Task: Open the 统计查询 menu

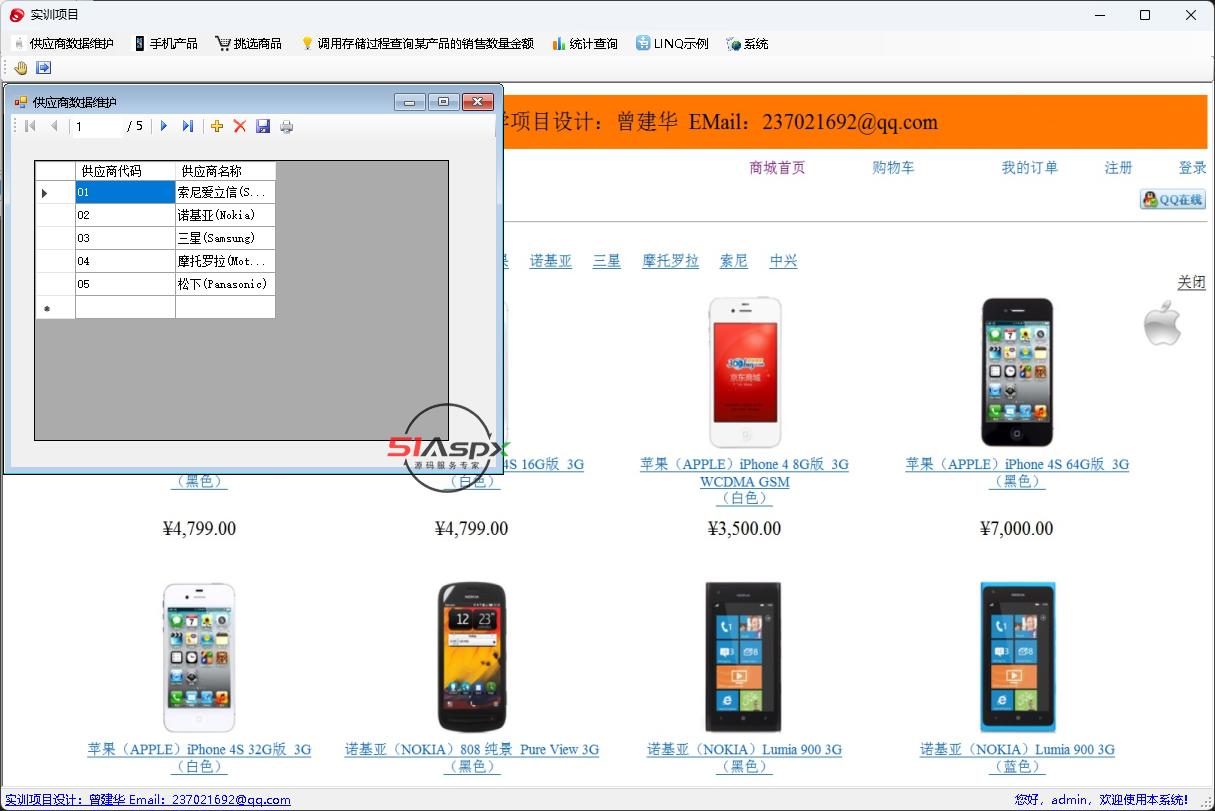Action: 585,44
